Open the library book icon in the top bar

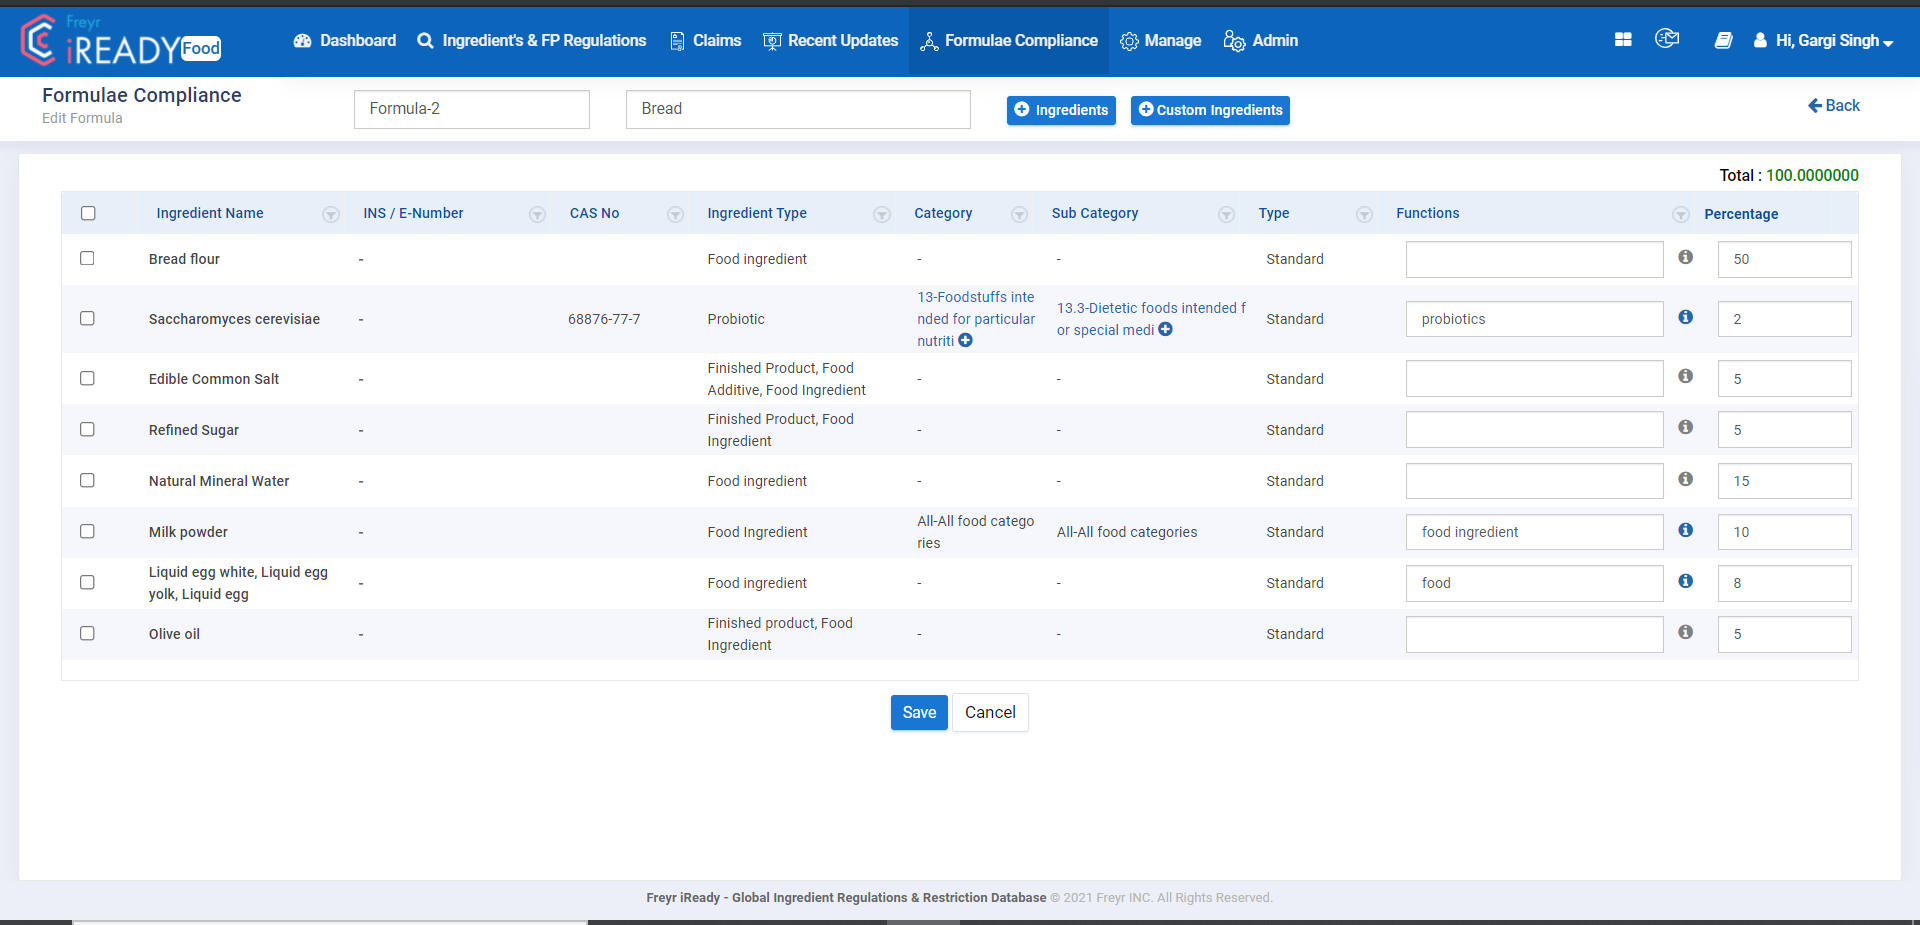1723,40
